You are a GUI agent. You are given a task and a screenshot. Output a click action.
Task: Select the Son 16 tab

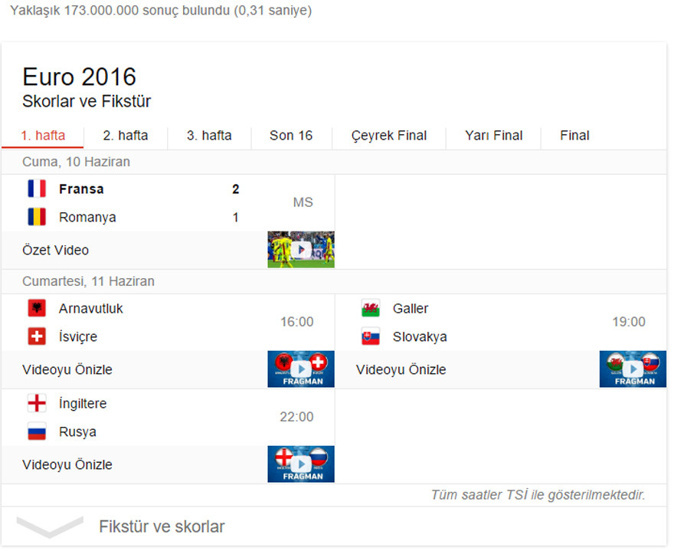(x=291, y=136)
